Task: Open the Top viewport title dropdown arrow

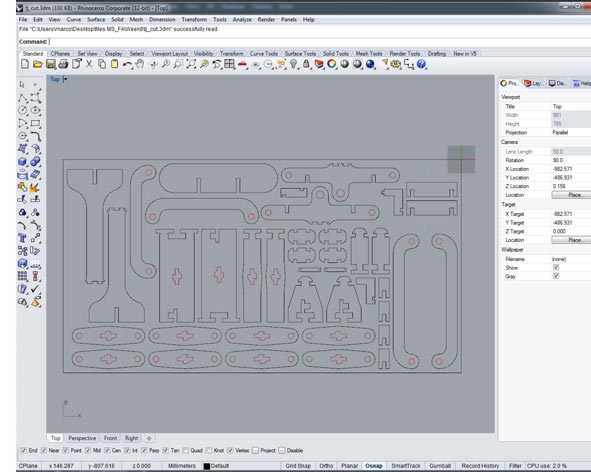Action: click(x=65, y=79)
